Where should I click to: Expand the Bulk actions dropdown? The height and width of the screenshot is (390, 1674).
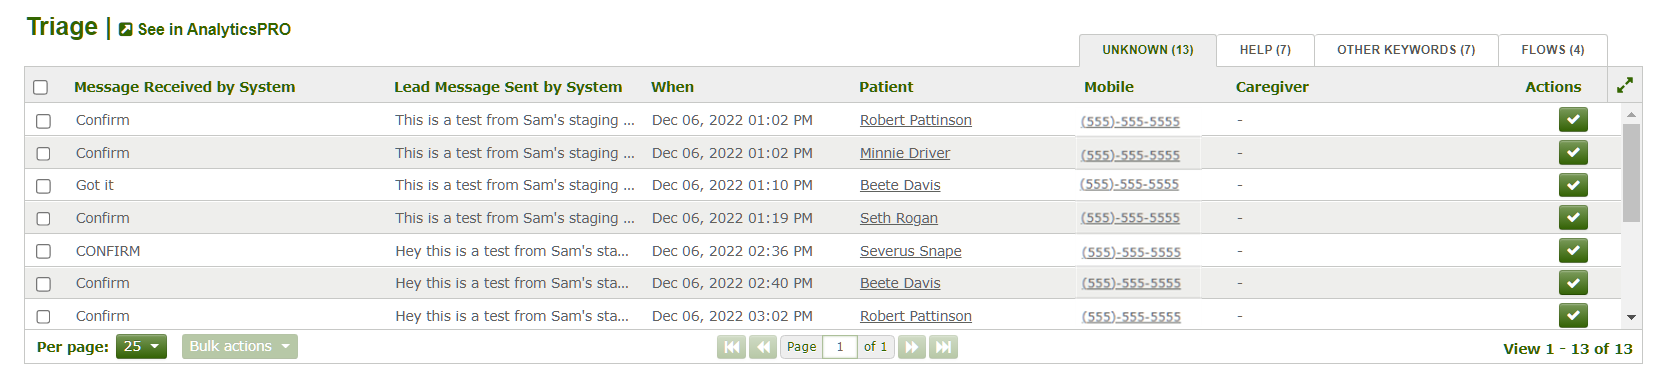coord(239,347)
